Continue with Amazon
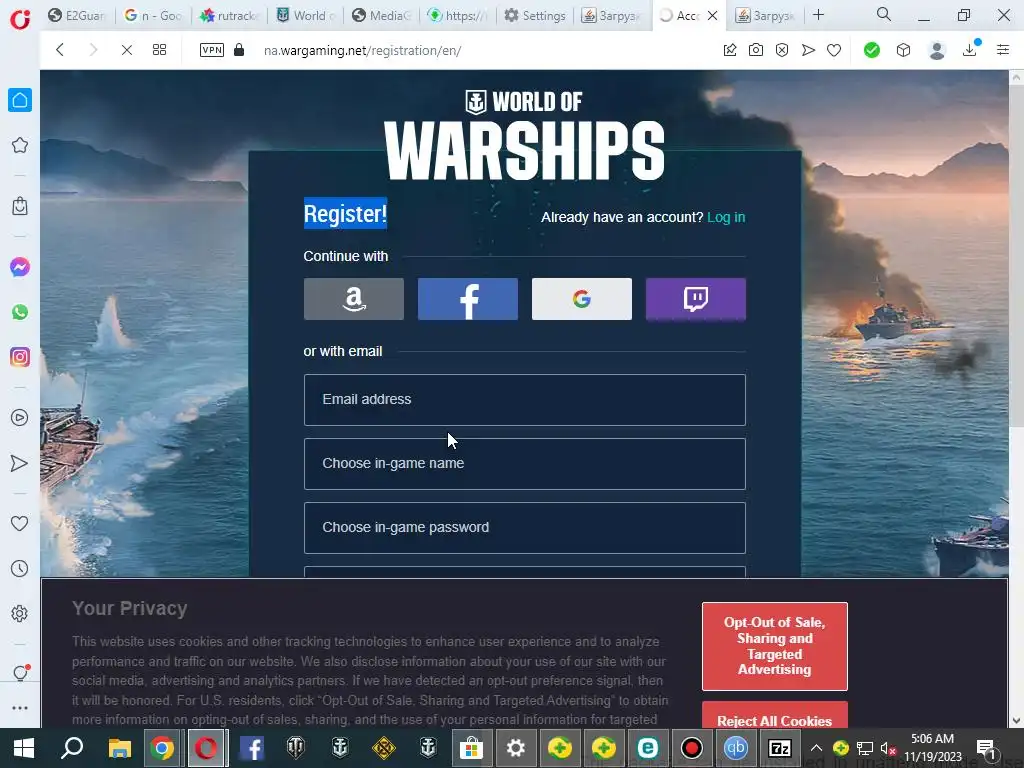Image resolution: width=1024 pixels, height=768 pixels. coord(353,299)
